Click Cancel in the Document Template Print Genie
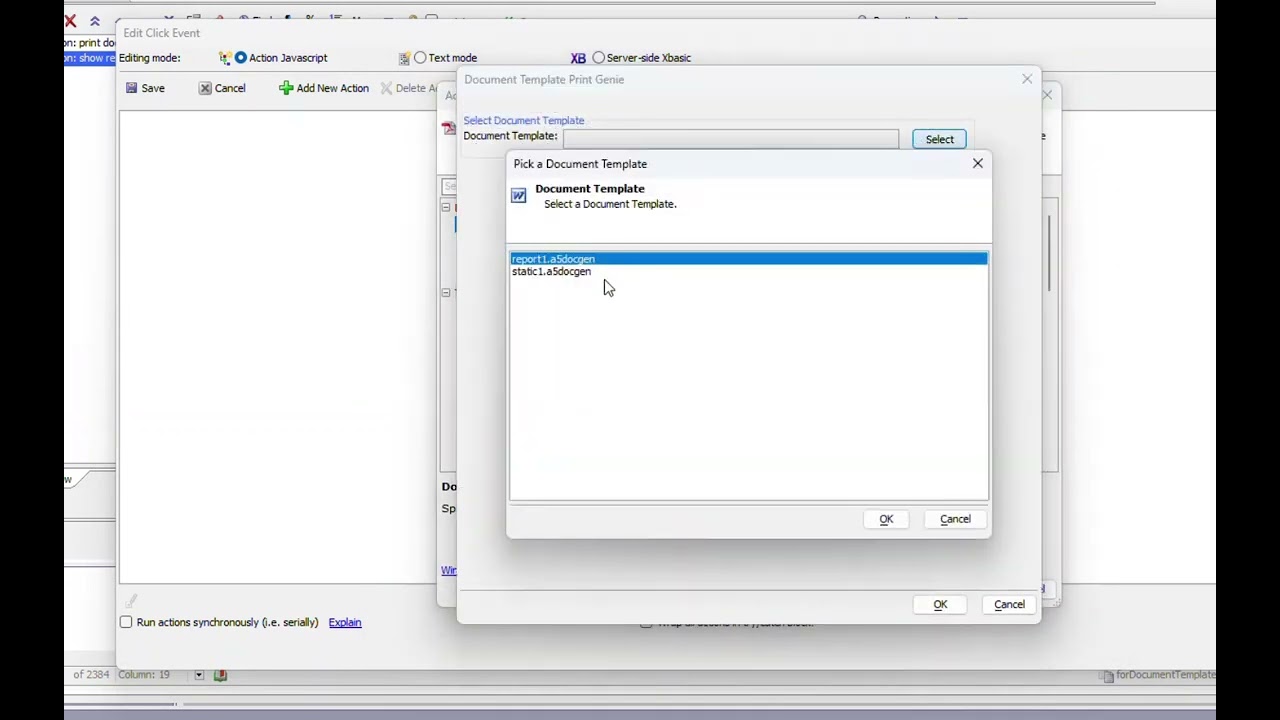Screen dimensions: 1280x720 (1009, 604)
